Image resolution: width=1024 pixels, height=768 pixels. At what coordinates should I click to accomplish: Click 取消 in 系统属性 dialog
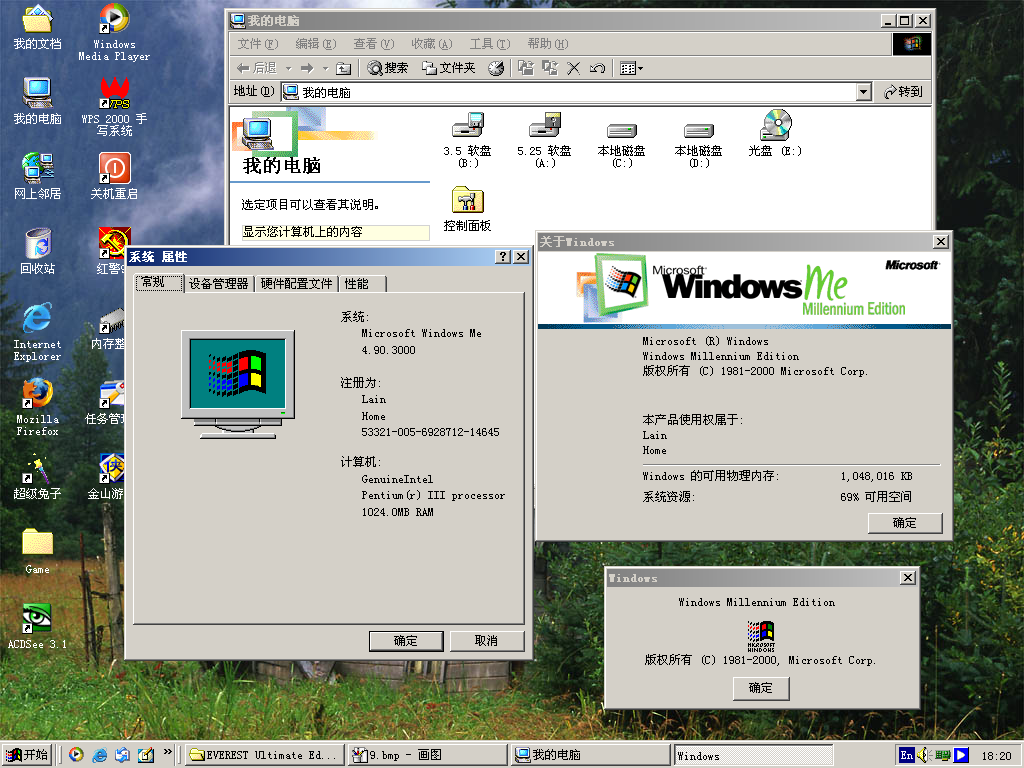[x=486, y=641]
